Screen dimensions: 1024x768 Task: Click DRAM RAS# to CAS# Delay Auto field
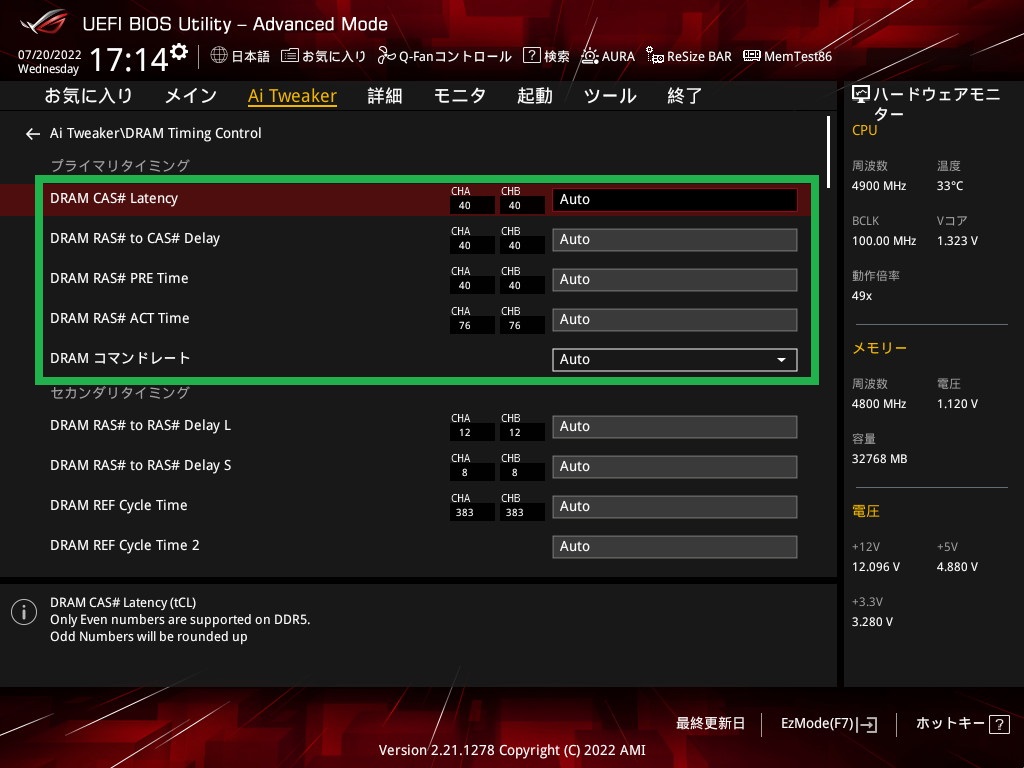click(675, 240)
